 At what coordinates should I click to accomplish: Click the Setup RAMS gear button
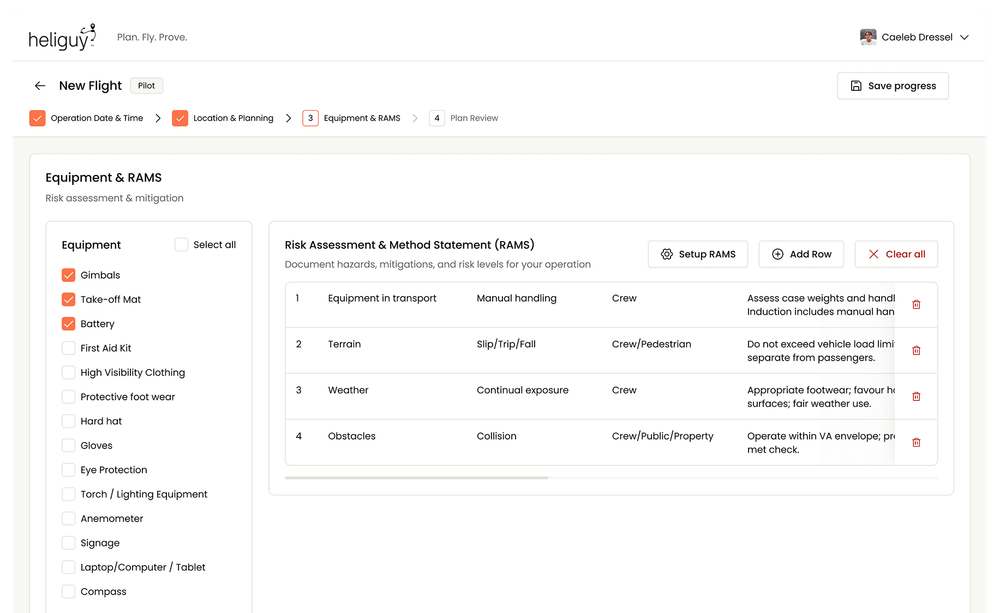coord(697,254)
